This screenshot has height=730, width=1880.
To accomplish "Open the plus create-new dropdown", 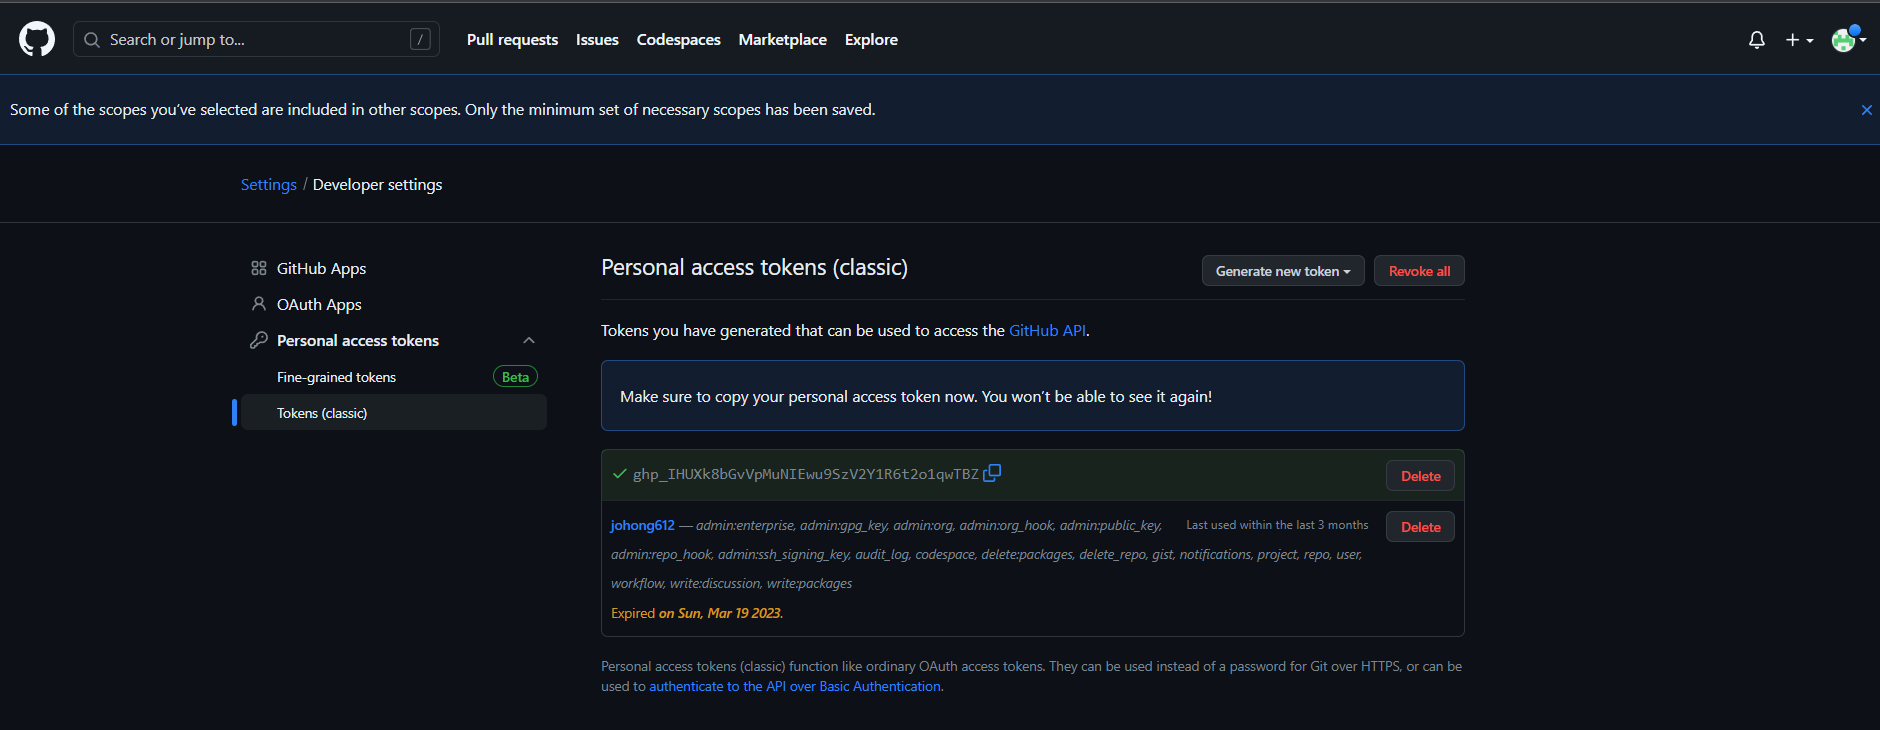I will coord(1799,40).
